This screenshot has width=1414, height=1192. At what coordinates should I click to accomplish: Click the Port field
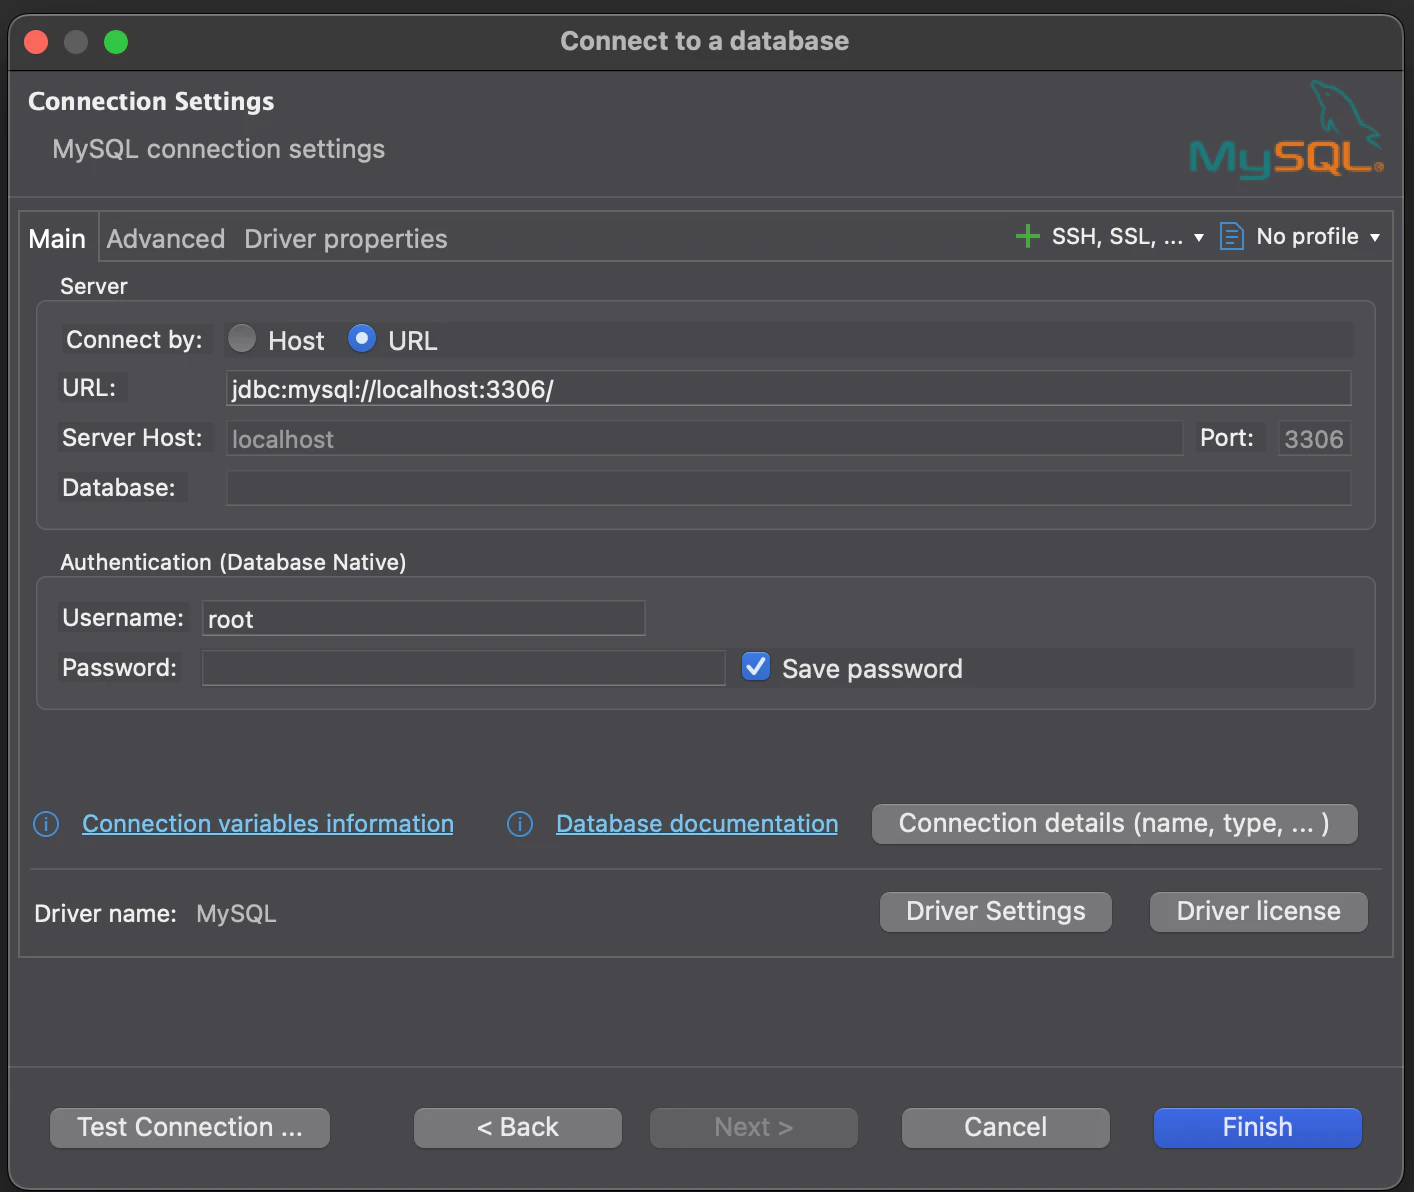(1315, 438)
